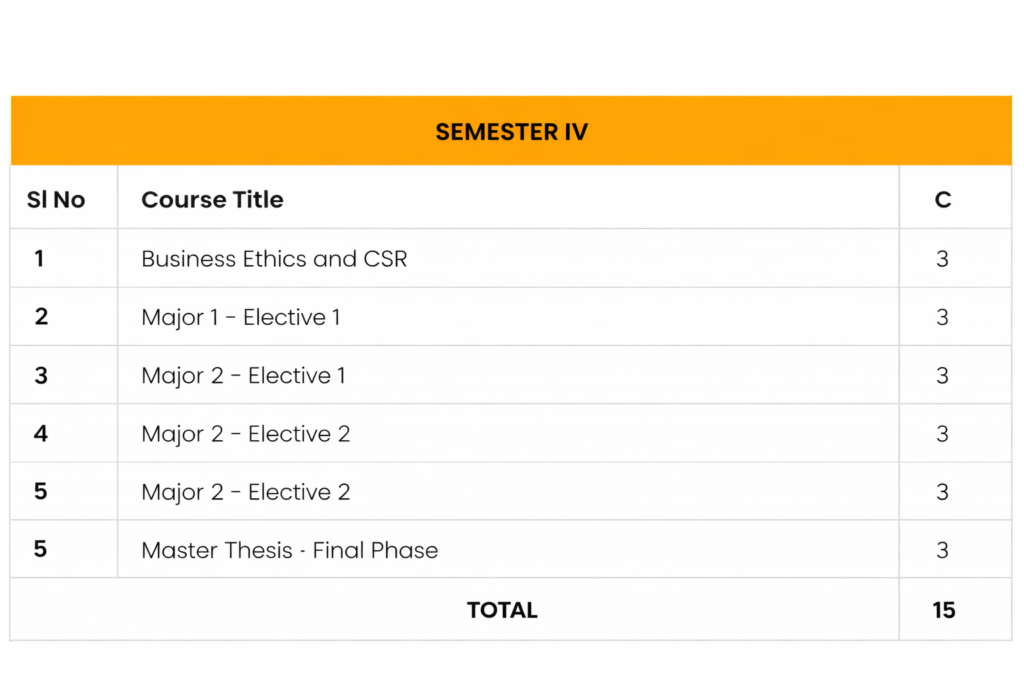Select serial number 1 cell
Image resolution: width=1024 pixels, height=683 pixels.
40,259
